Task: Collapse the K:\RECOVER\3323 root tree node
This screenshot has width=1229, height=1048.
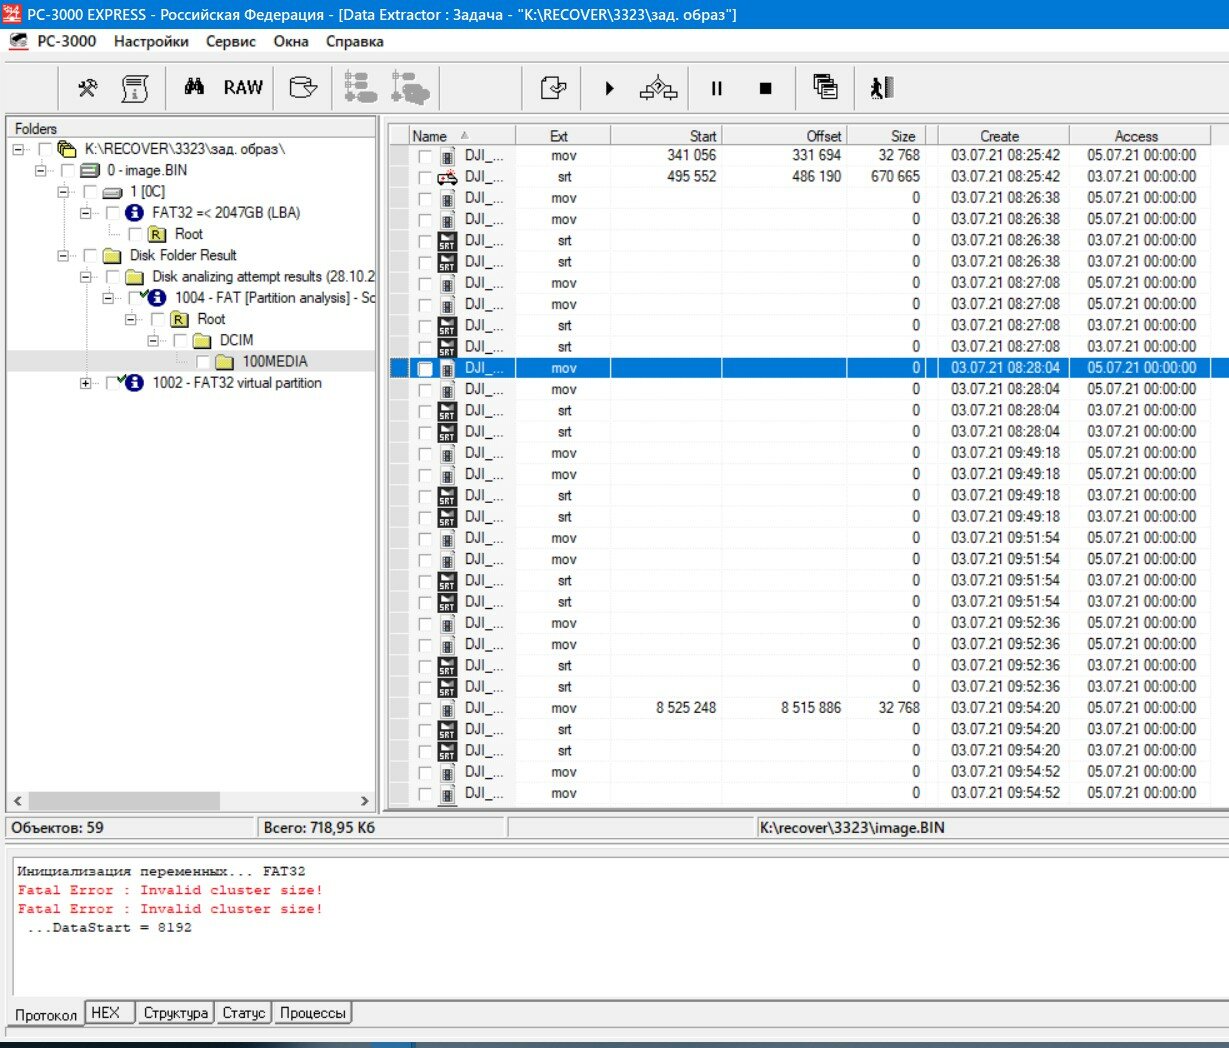Action: pyautogui.click(x=18, y=149)
